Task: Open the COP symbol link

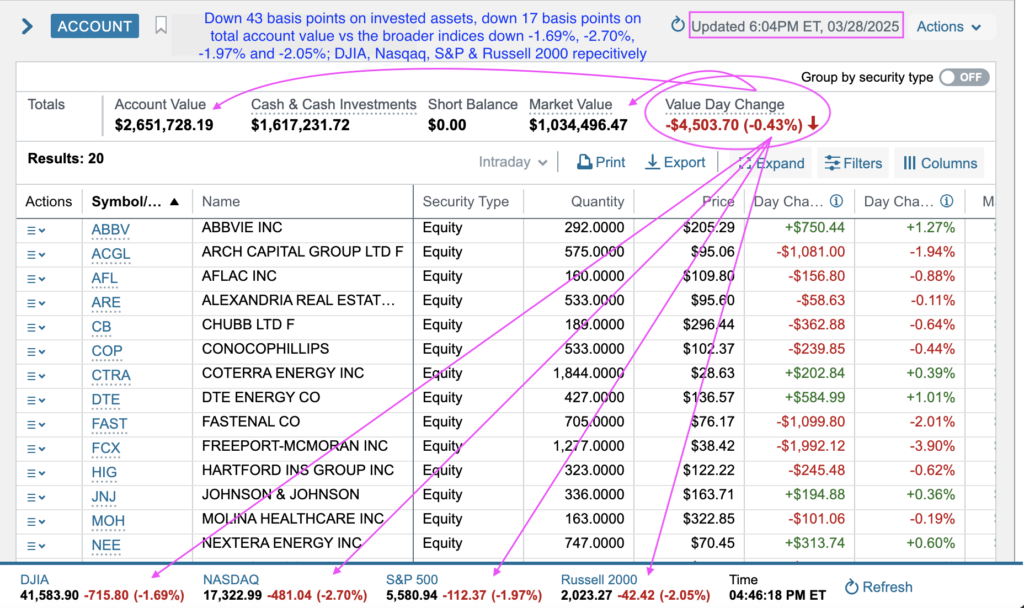Action: pos(107,351)
